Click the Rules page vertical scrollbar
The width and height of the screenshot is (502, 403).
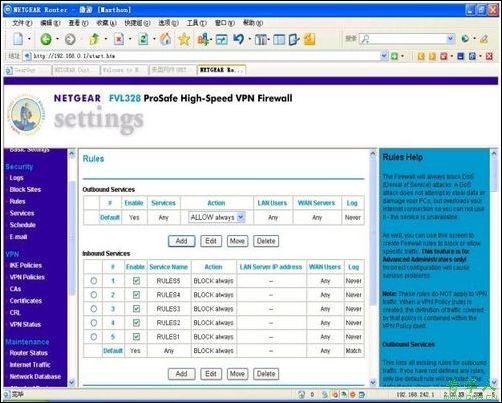point(373,268)
